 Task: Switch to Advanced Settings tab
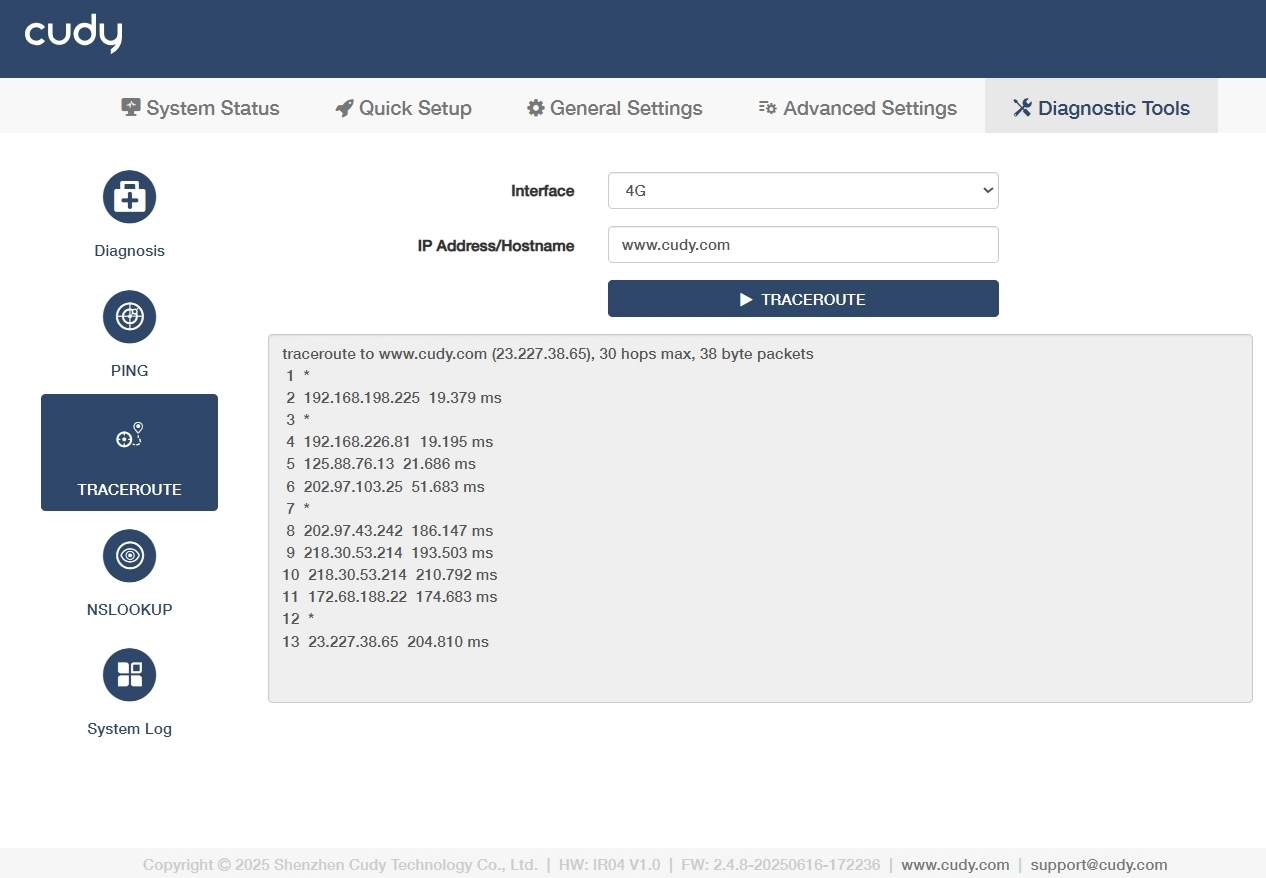858,108
